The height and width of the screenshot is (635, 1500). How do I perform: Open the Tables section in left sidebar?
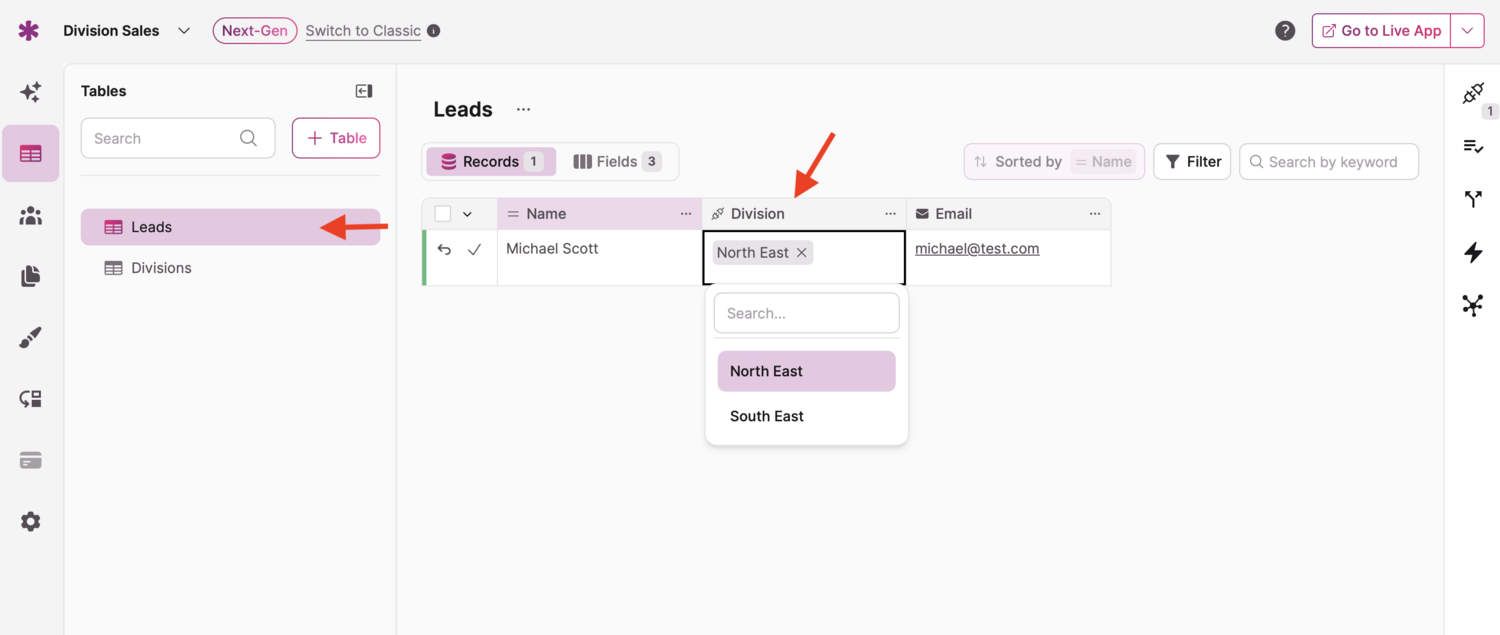tap(31, 154)
